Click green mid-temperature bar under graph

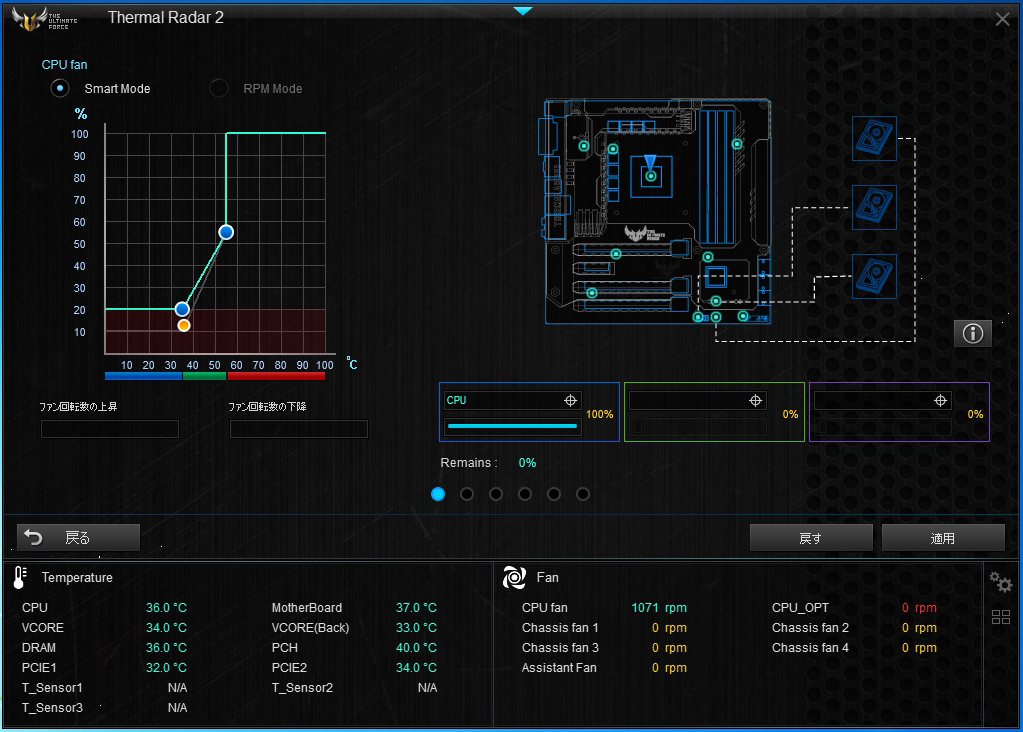click(x=204, y=376)
